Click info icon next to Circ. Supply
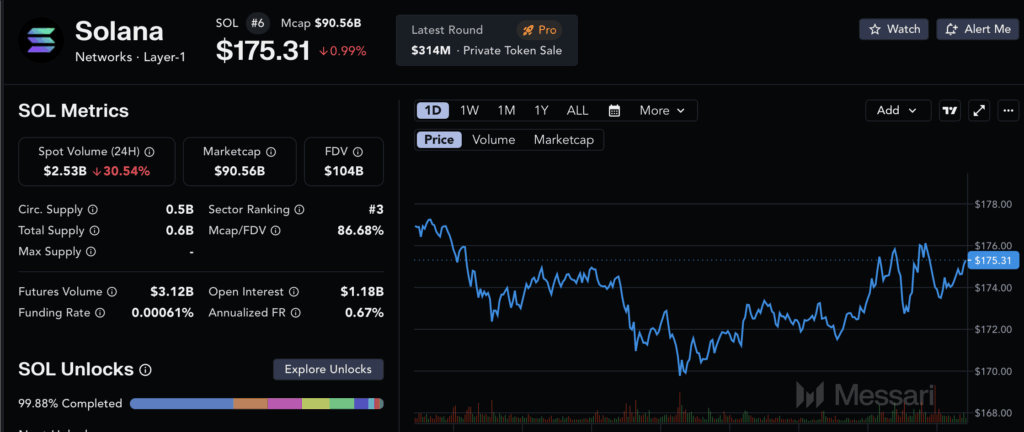Image resolution: width=1024 pixels, height=432 pixels. (93, 209)
